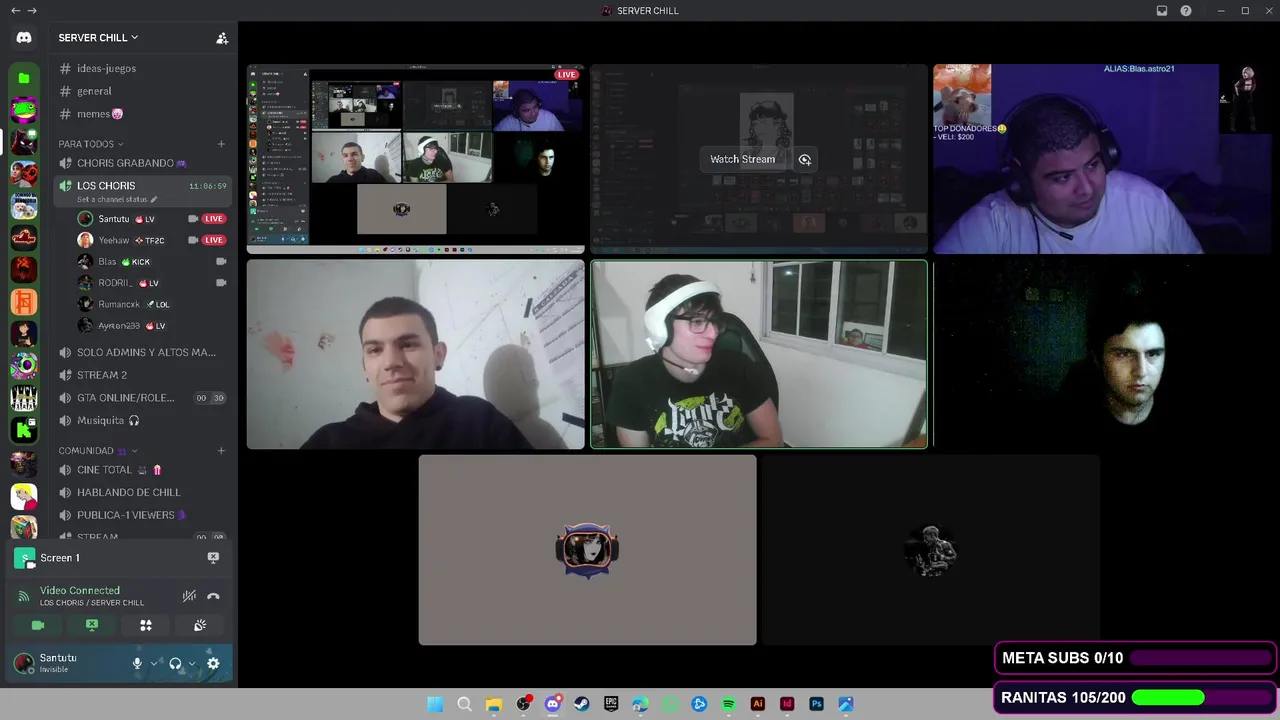Screen dimensions: 1280x720
Task: Disconnect from voice with hang-up icon
Action: [x=213, y=596]
